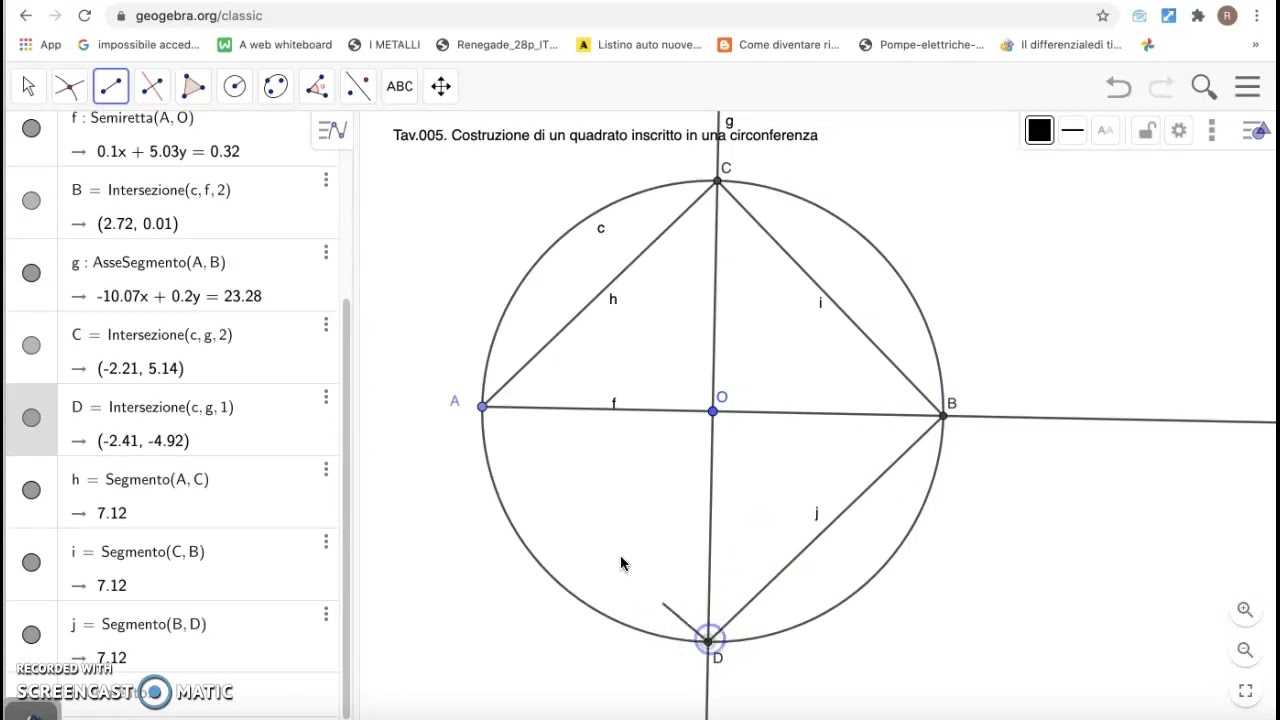Open the GeoGebra hamburger main menu
The height and width of the screenshot is (720, 1280).
click(1247, 87)
